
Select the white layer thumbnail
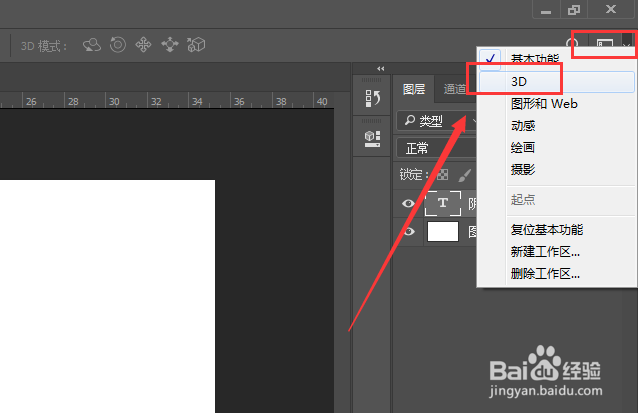click(x=443, y=232)
